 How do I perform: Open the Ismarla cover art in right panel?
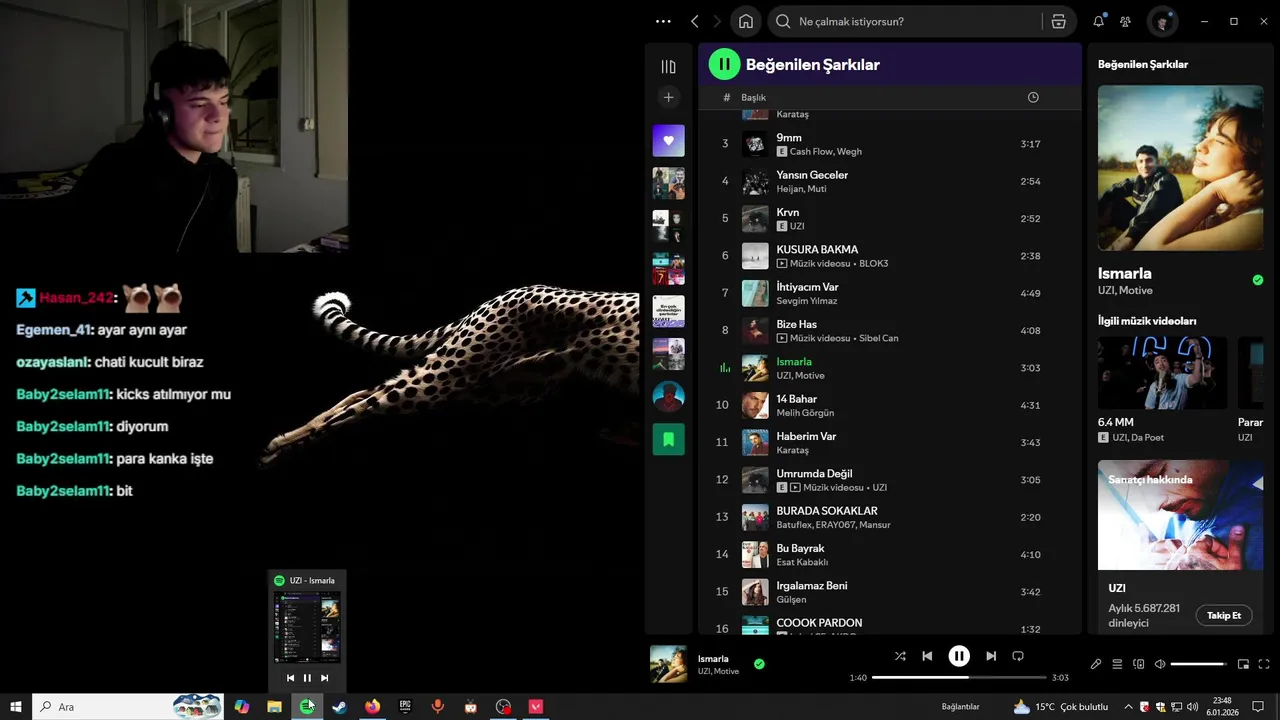1180,168
